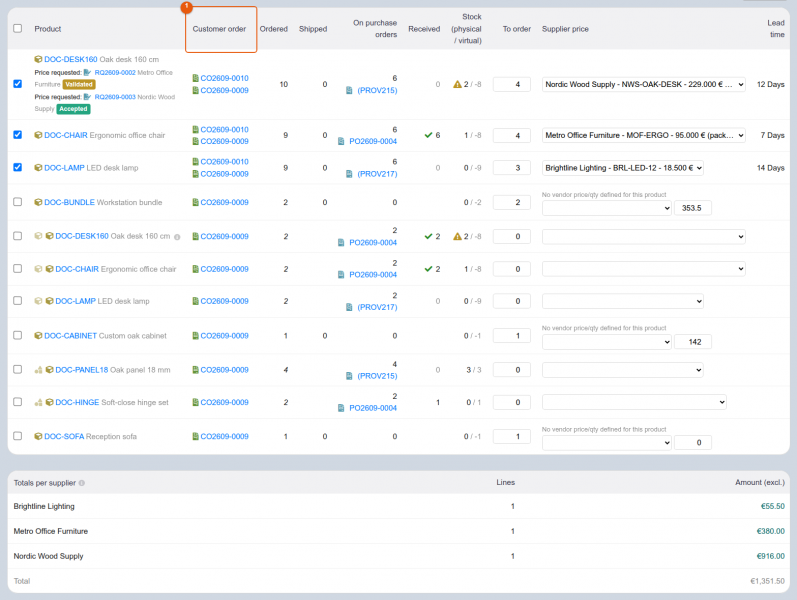This screenshot has width=797, height=600.
Task: Click the product cube icon beside DOC-DESK160 first row
Action: point(38,59)
